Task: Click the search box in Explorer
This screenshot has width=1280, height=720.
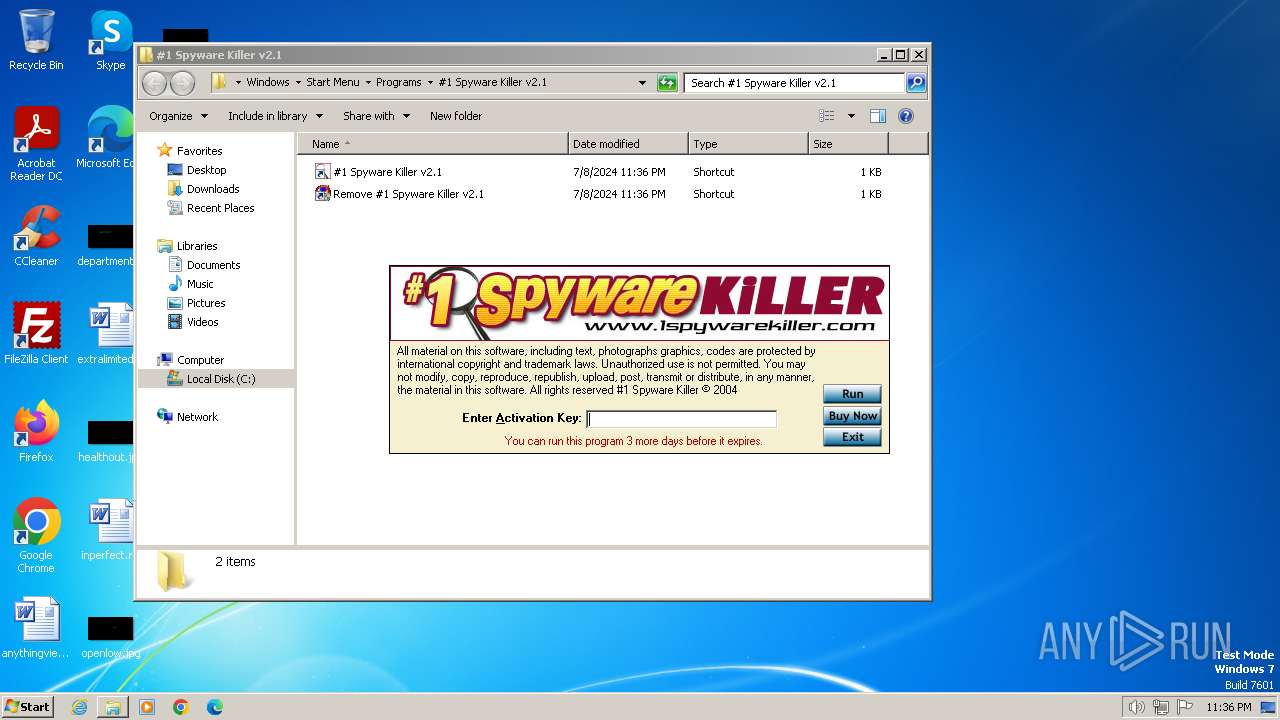Action: [795, 83]
